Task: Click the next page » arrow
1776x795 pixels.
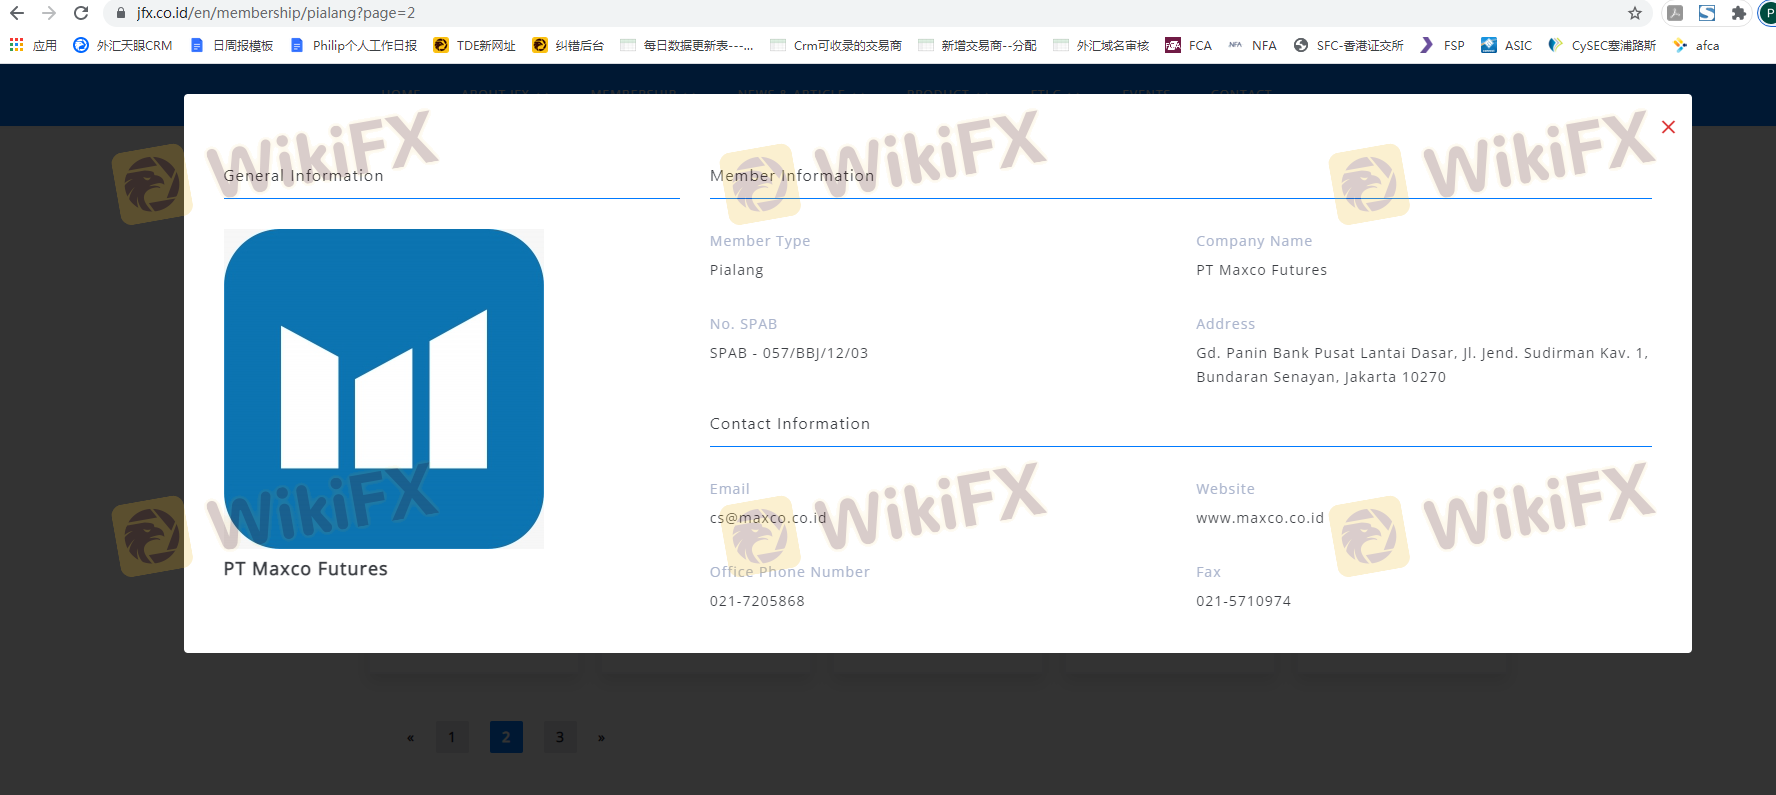Action: (601, 738)
